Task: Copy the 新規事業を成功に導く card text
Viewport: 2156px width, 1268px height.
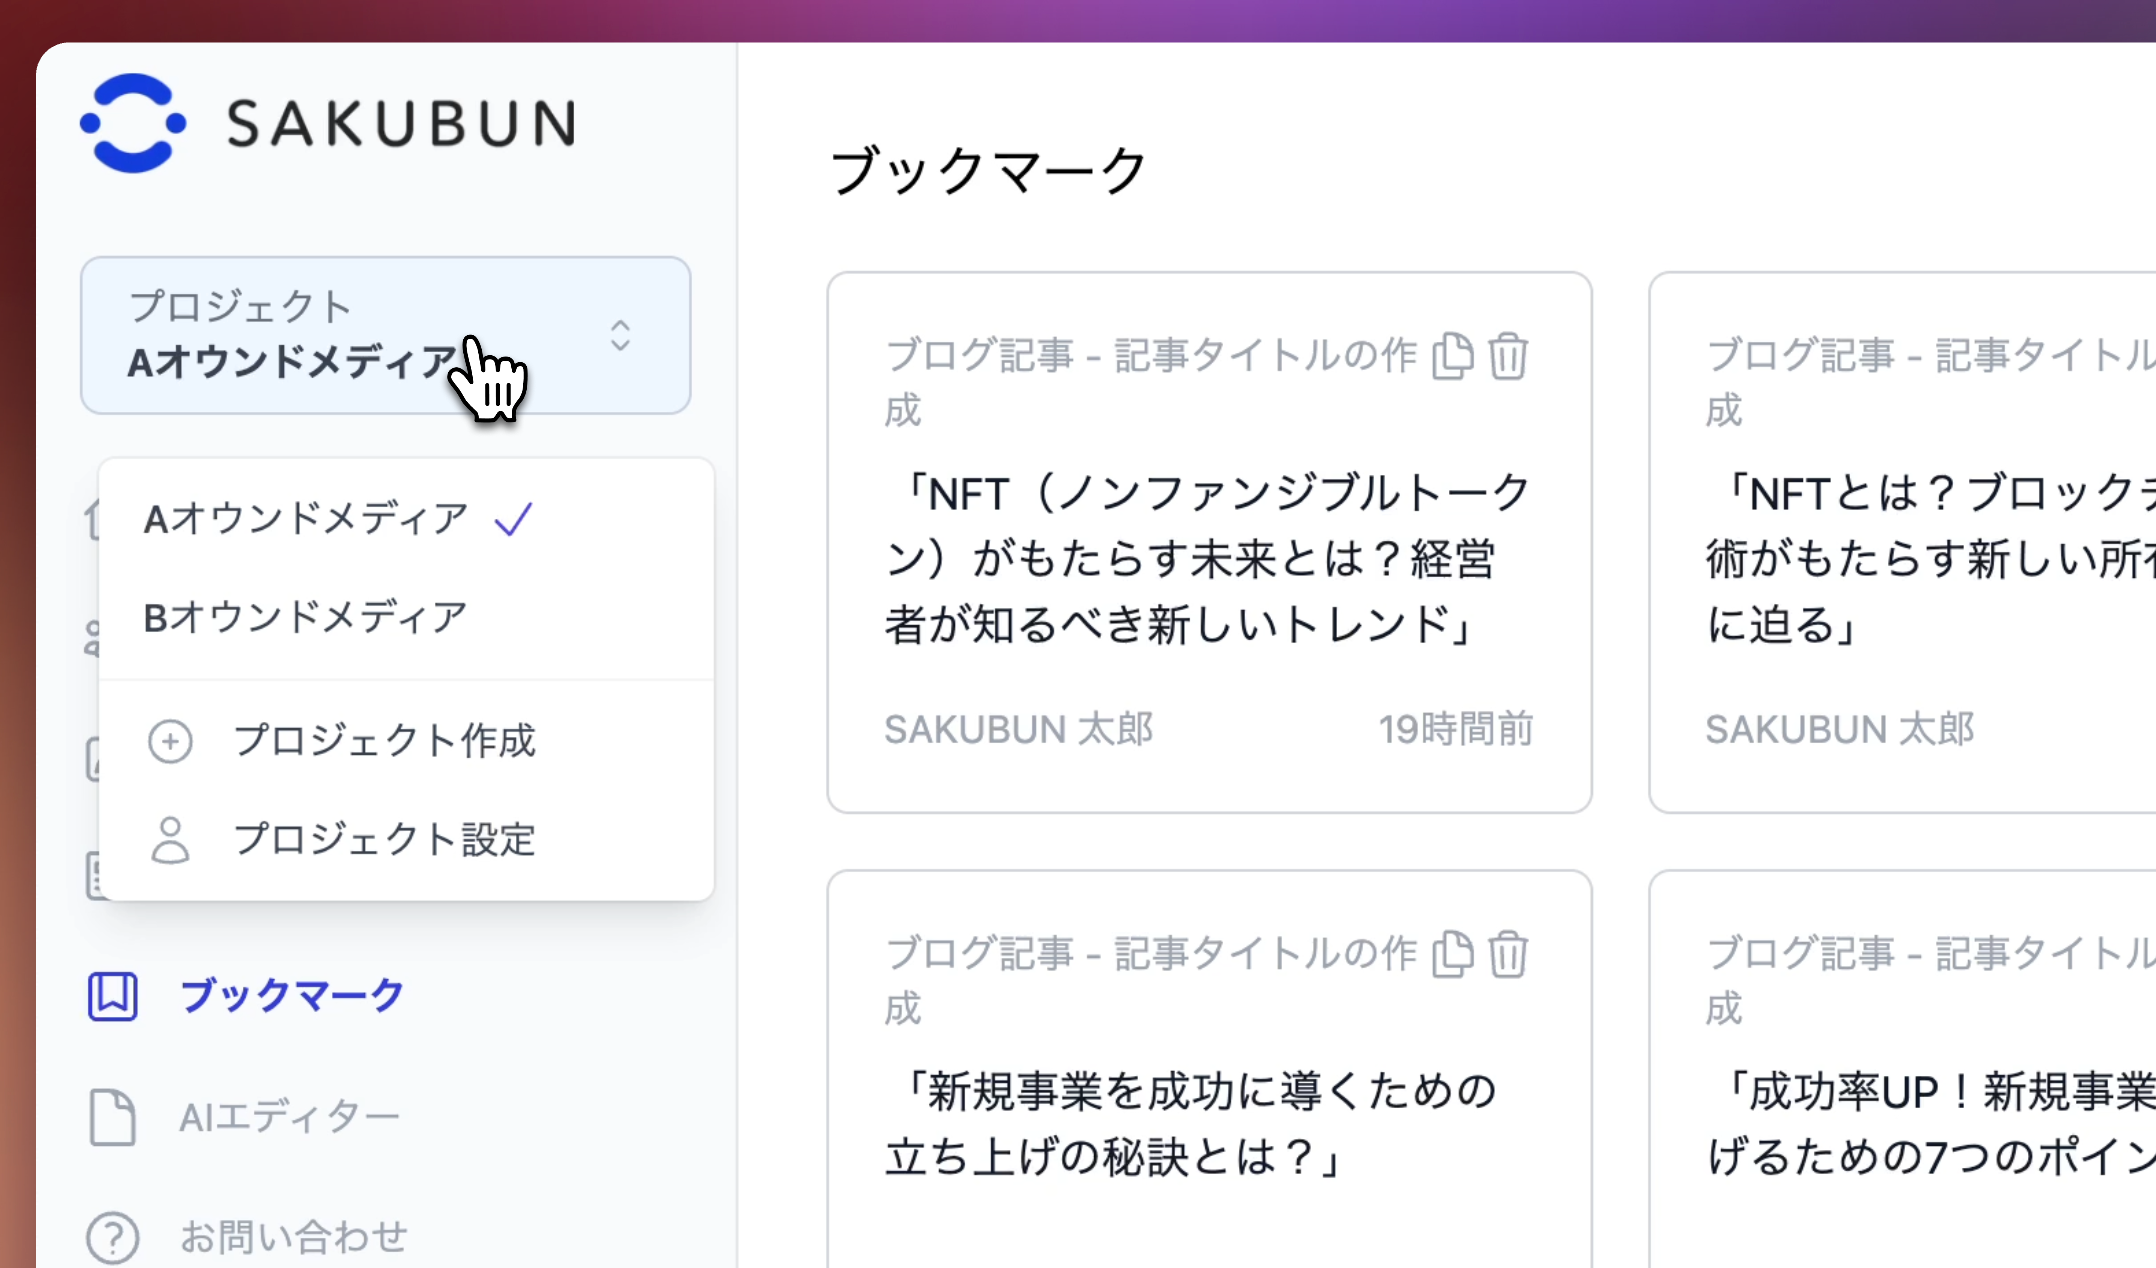Action: (x=1452, y=955)
